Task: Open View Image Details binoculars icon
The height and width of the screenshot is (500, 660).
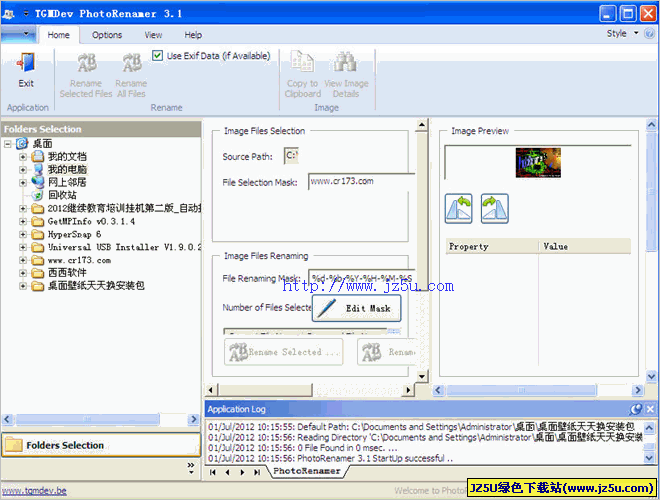Action: [x=346, y=62]
